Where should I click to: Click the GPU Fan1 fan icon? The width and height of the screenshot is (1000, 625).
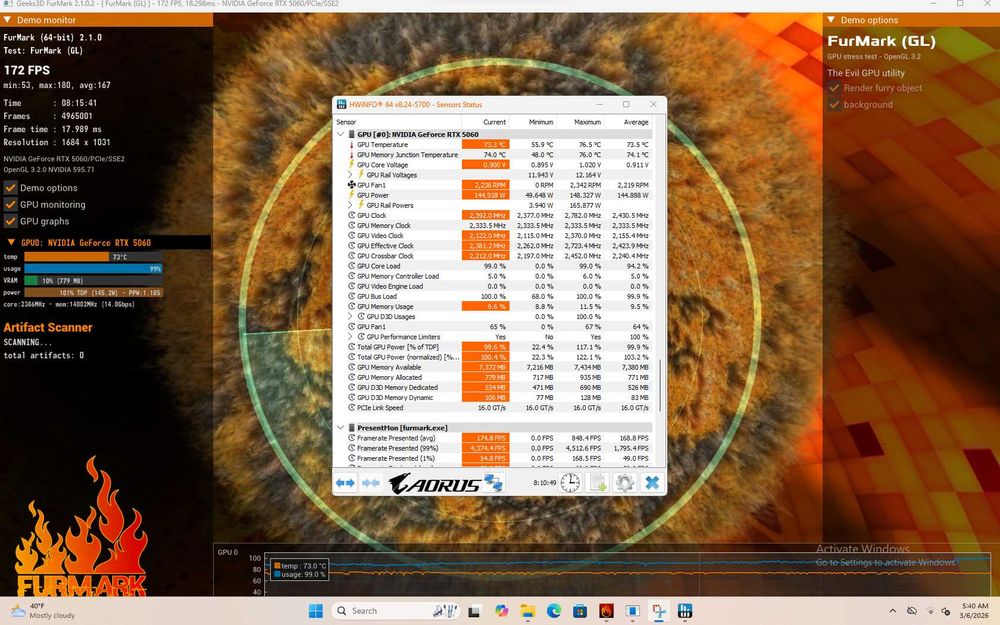click(x=351, y=185)
